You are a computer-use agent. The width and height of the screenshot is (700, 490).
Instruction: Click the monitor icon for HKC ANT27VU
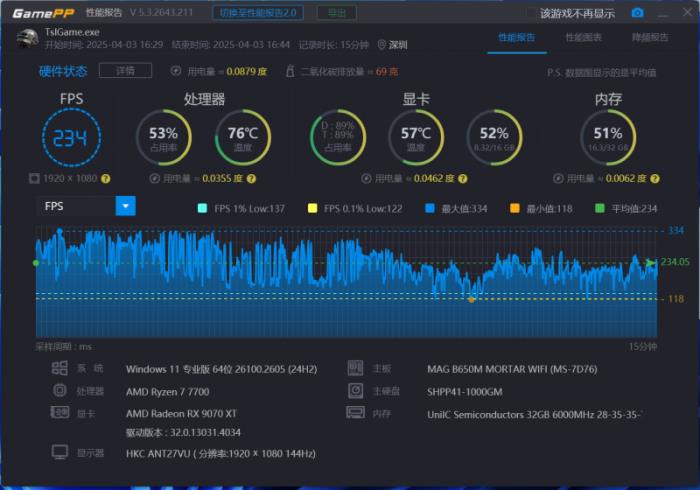coord(60,453)
